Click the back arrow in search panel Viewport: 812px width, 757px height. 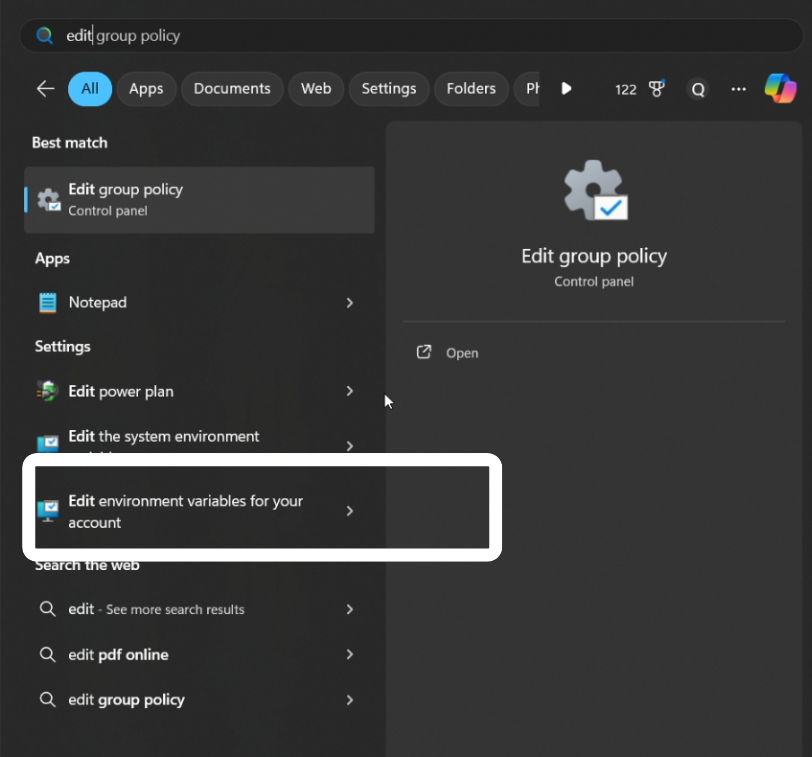45,89
